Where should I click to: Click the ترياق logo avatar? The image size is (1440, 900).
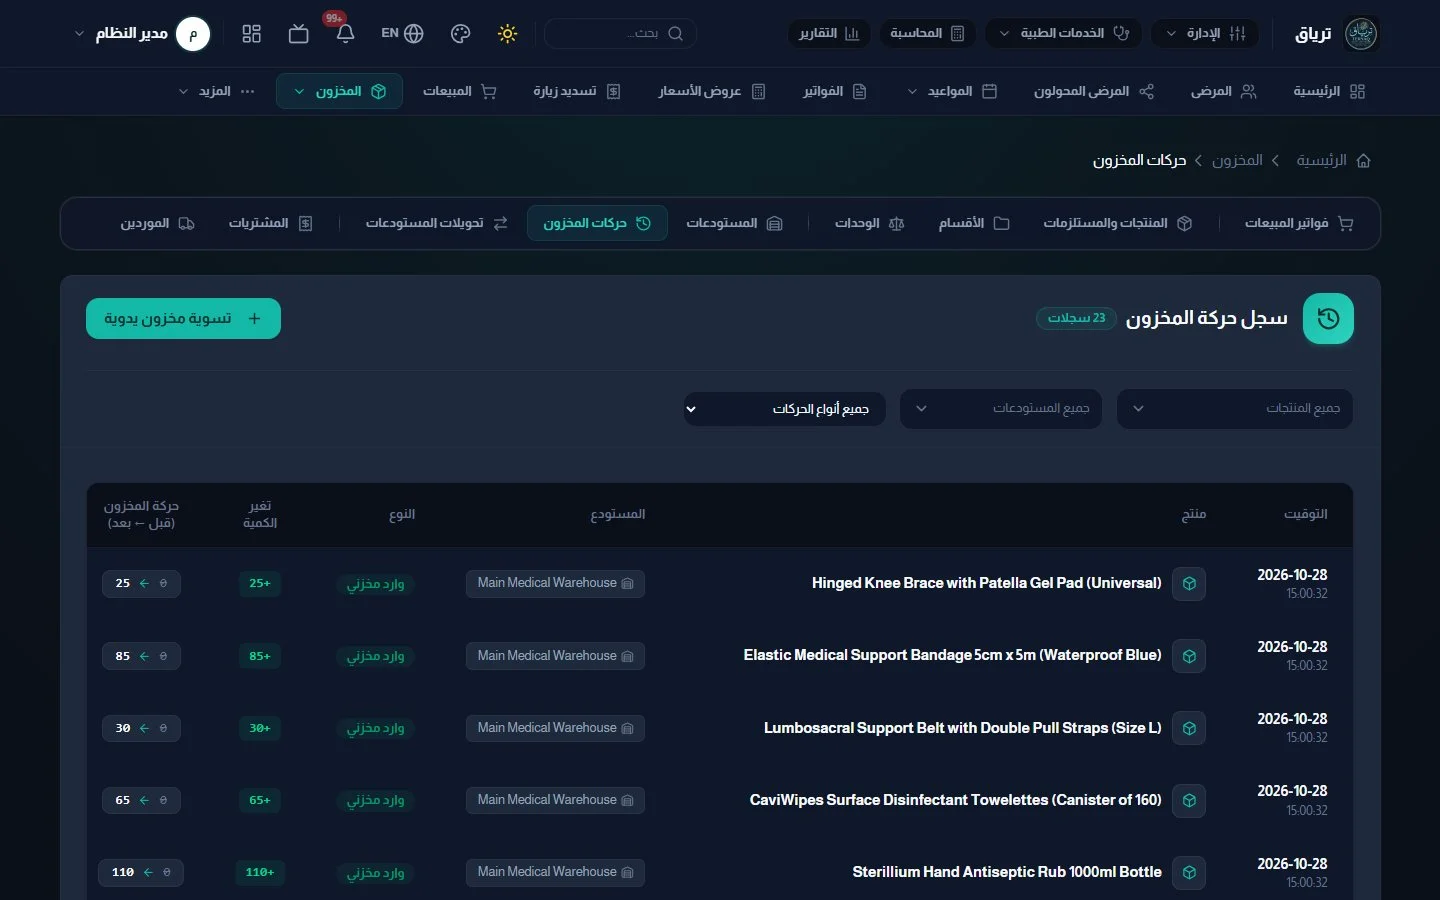[x=1361, y=34]
